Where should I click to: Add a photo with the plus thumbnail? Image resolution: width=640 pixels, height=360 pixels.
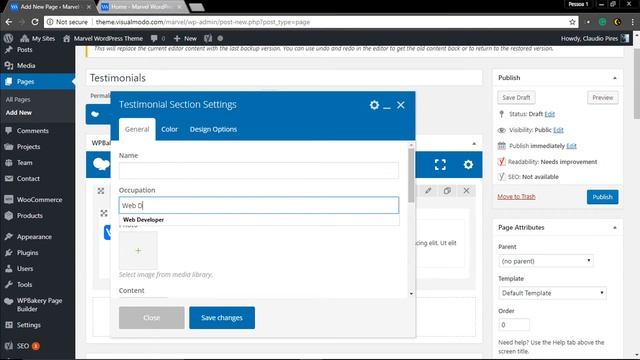[138, 251]
